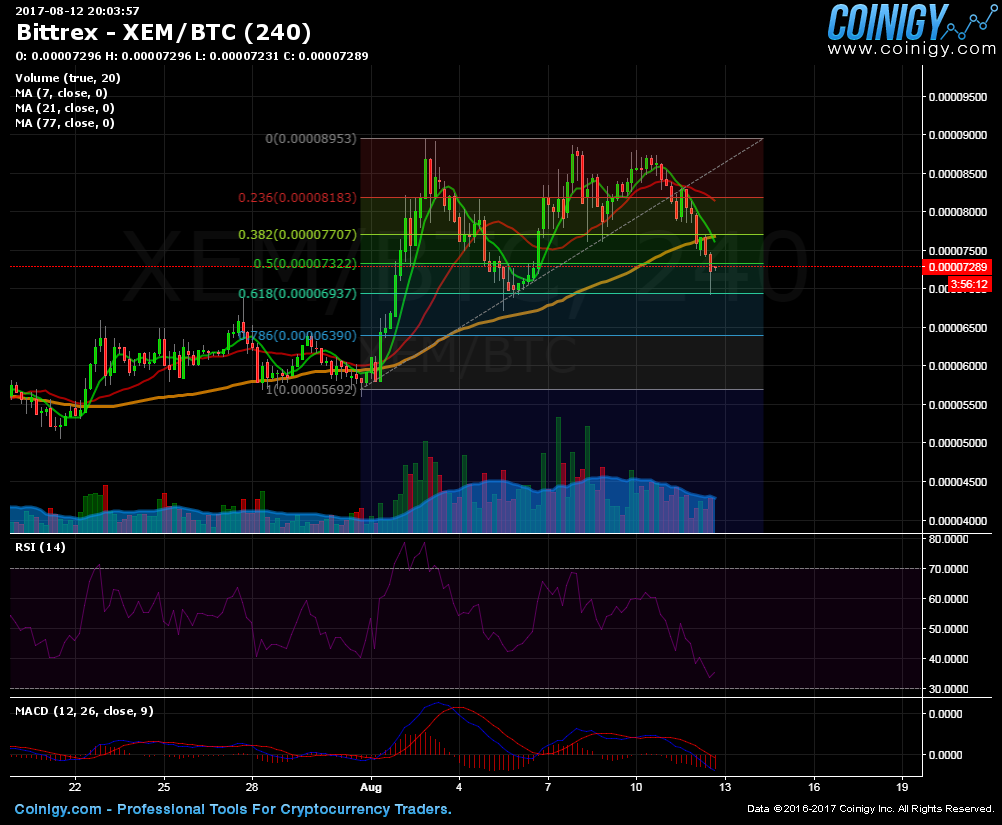Click the 3:56:12 candle countdown tag
This screenshot has width=1002, height=825.
(969, 284)
